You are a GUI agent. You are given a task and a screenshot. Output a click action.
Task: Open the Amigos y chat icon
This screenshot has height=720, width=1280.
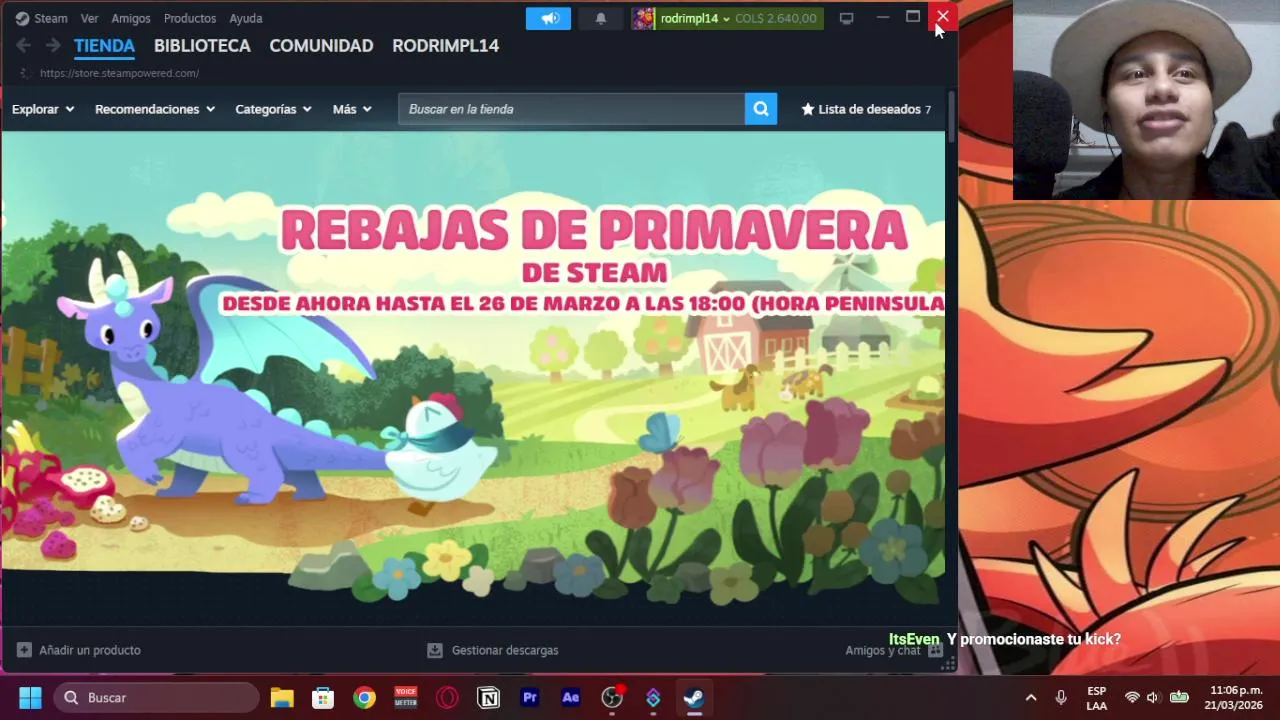(x=935, y=650)
